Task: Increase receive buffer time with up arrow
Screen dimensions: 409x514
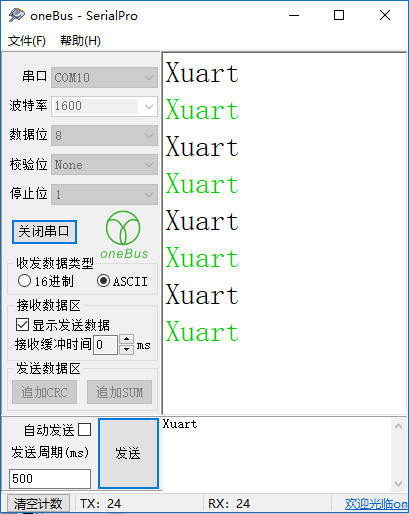Action: pos(126,340)
